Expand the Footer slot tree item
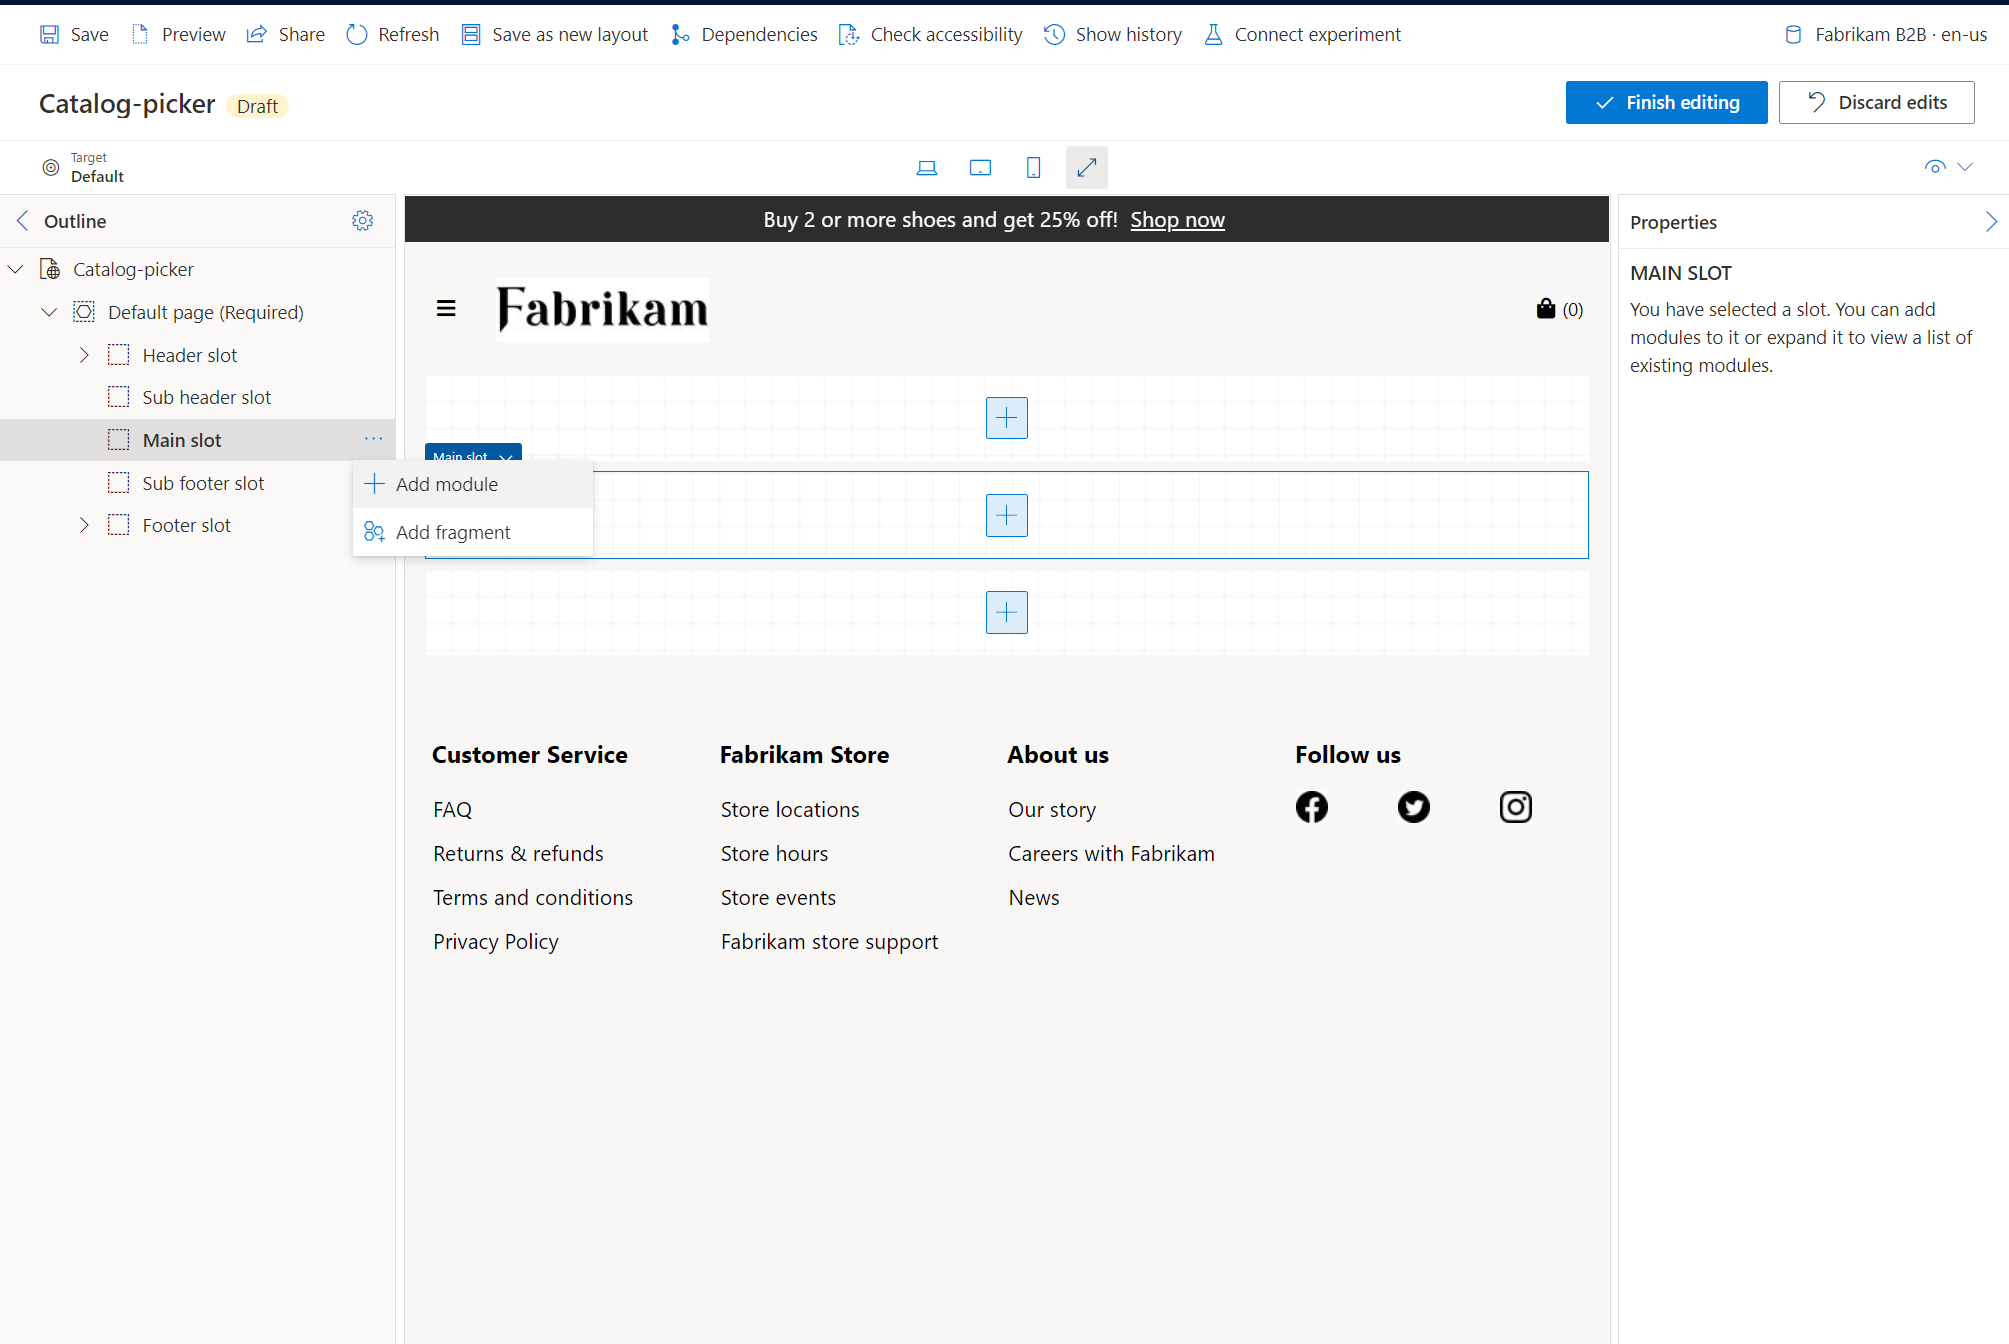 (x=84, y=525)
